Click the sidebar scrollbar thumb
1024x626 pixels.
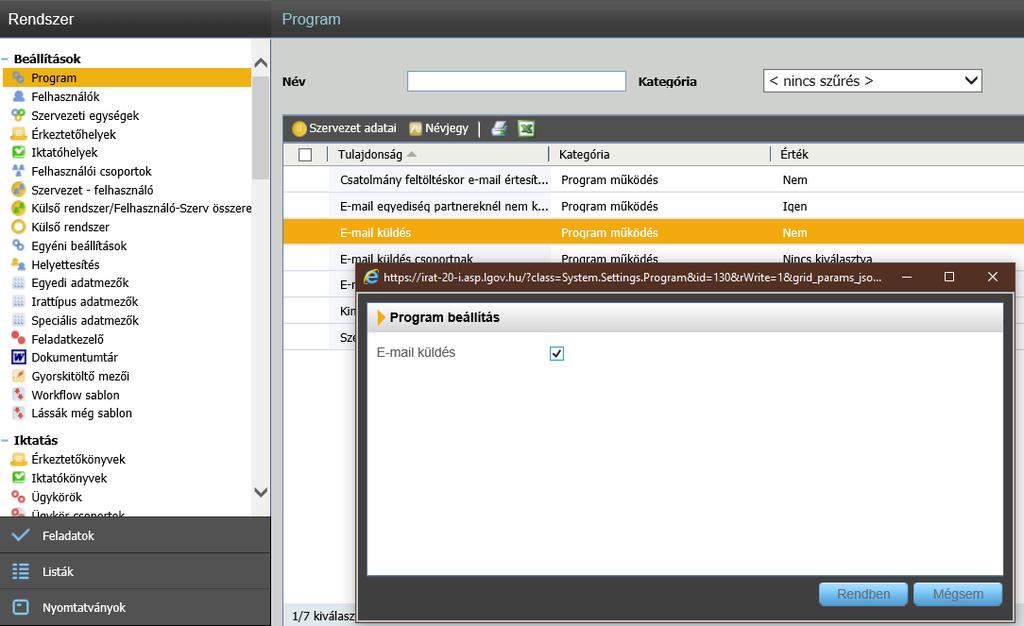pos(261,127)
